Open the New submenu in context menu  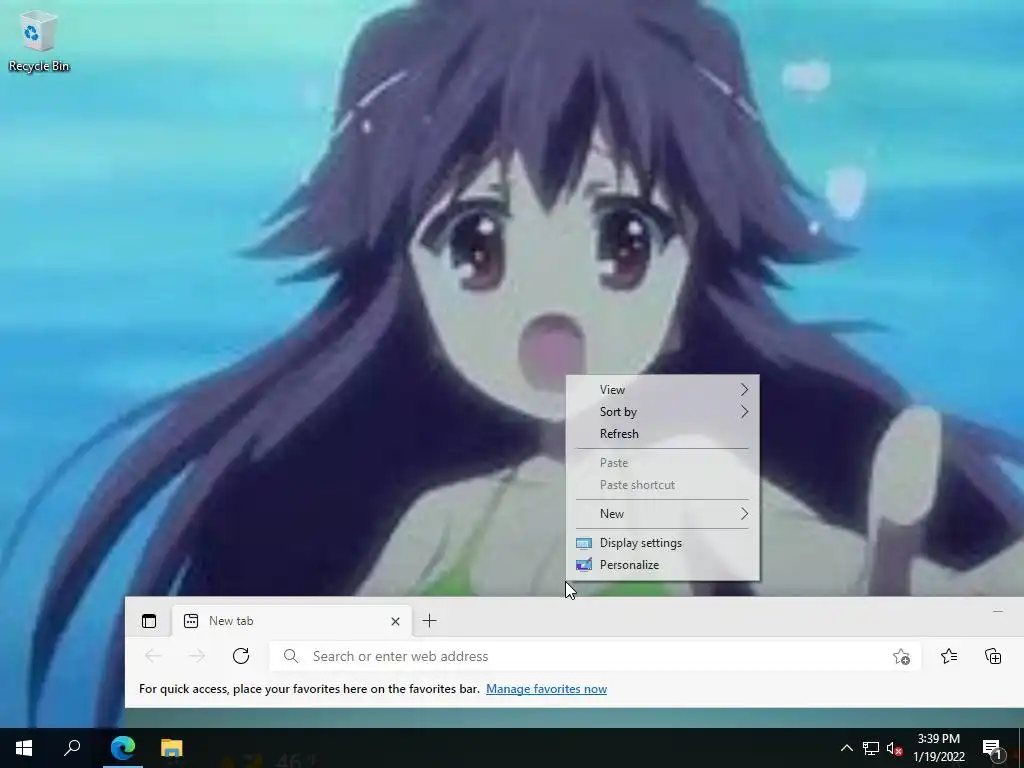(662, 514)
